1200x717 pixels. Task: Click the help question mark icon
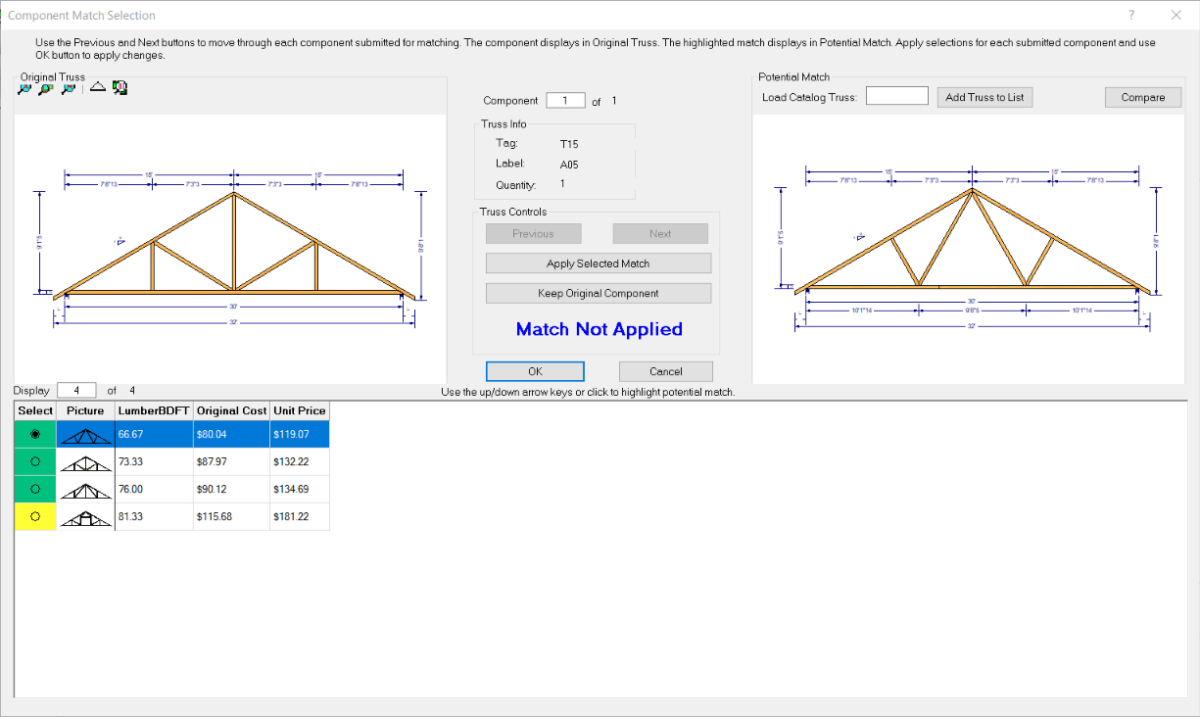(1130, 15)
